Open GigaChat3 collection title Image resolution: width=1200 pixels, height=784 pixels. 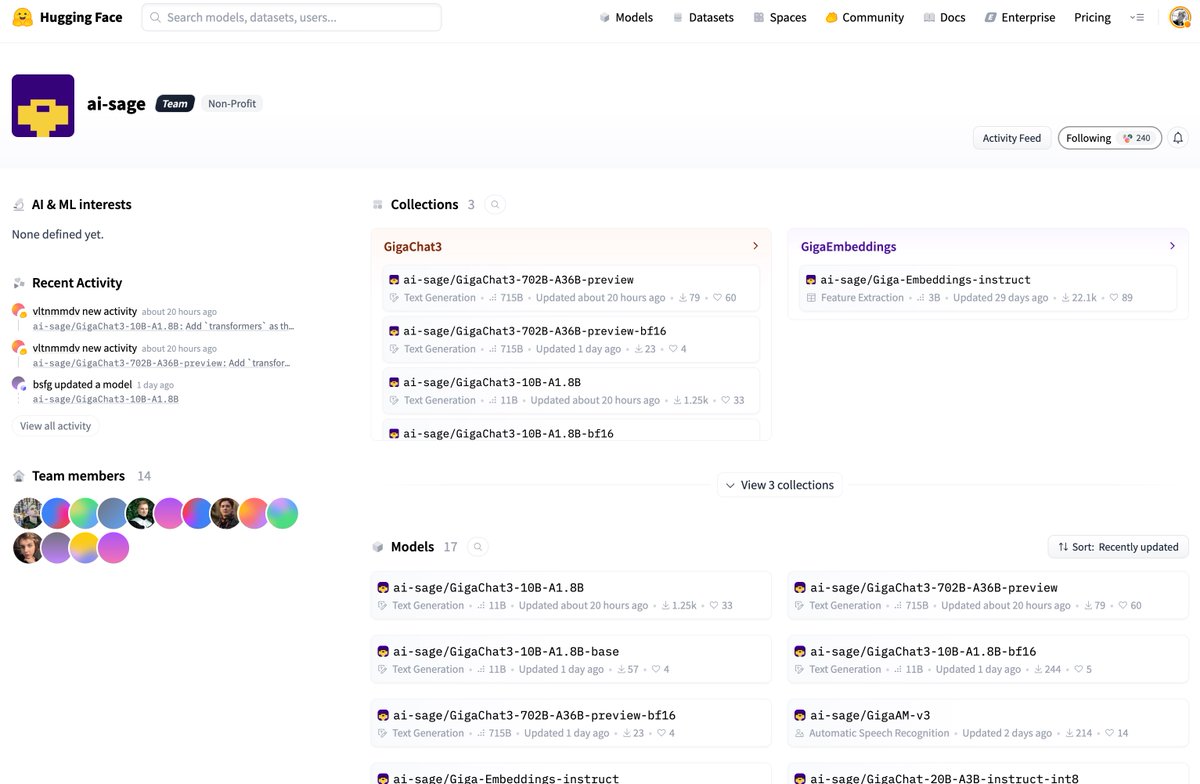(413, 246)
